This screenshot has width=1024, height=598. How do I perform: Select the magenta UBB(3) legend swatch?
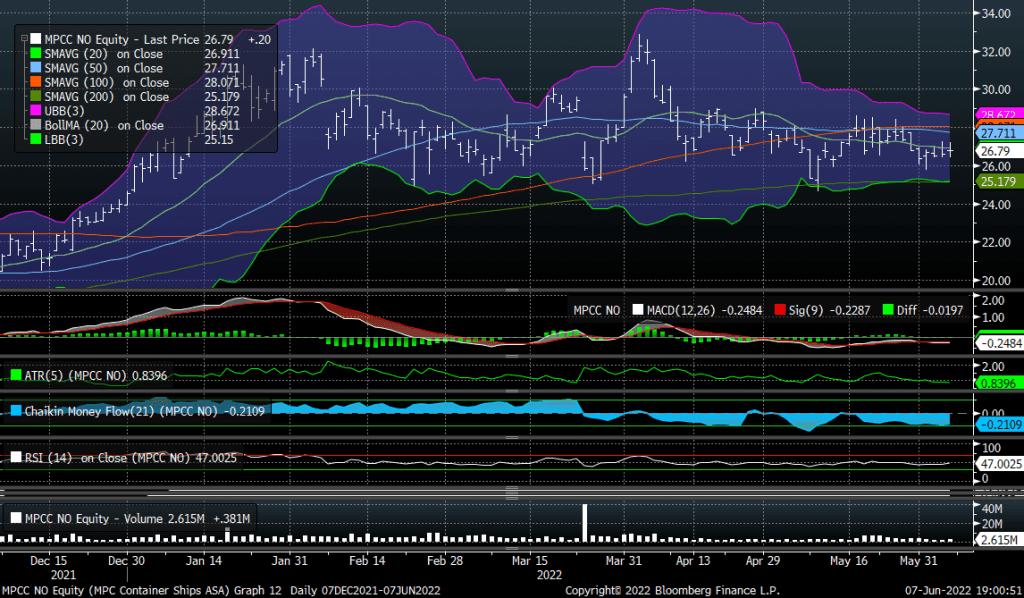click(35, 111)
